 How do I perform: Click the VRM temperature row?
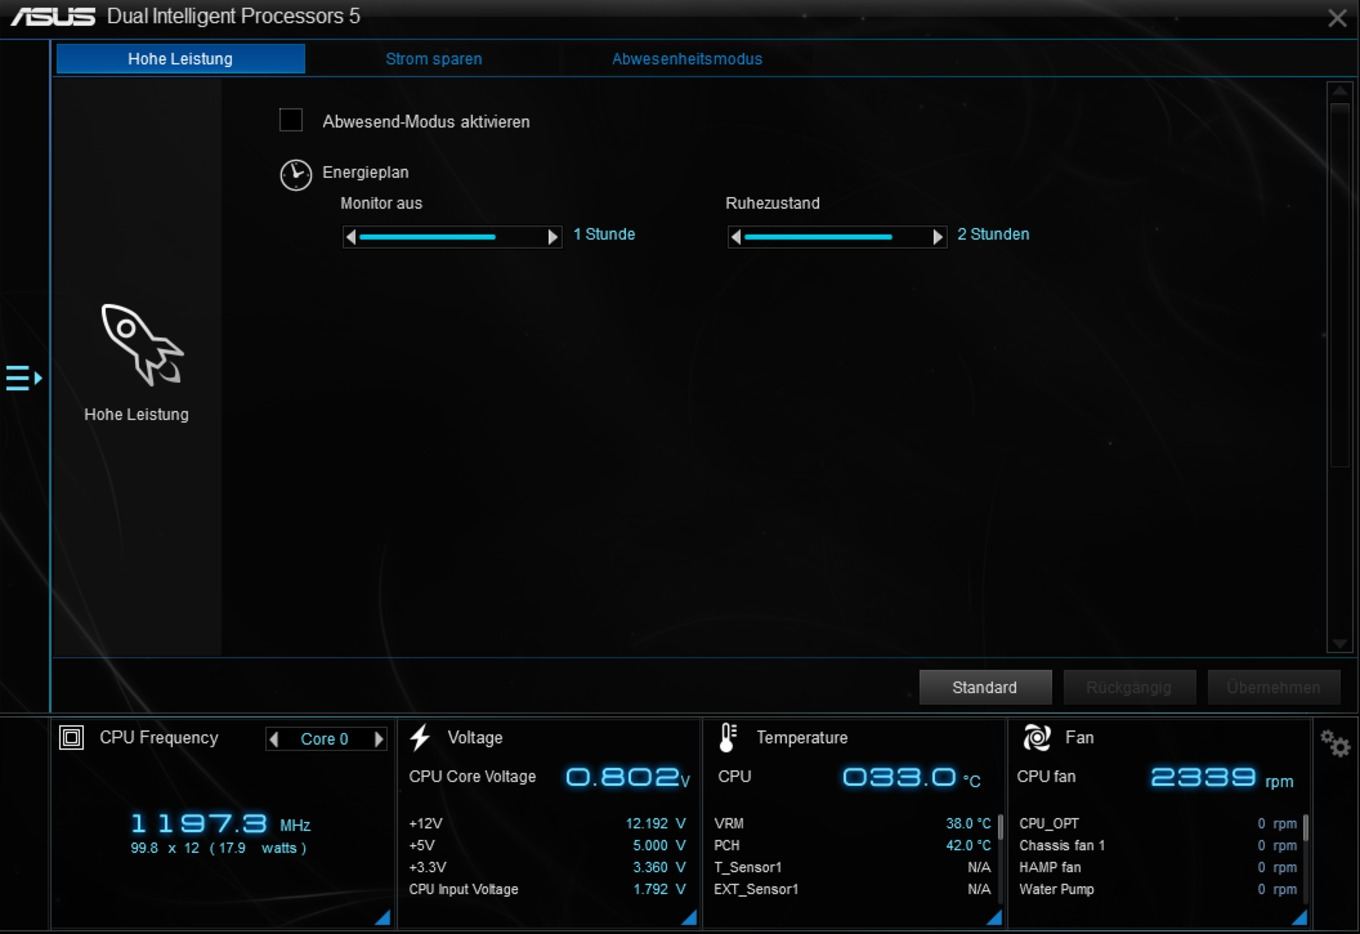coord(852,824)
